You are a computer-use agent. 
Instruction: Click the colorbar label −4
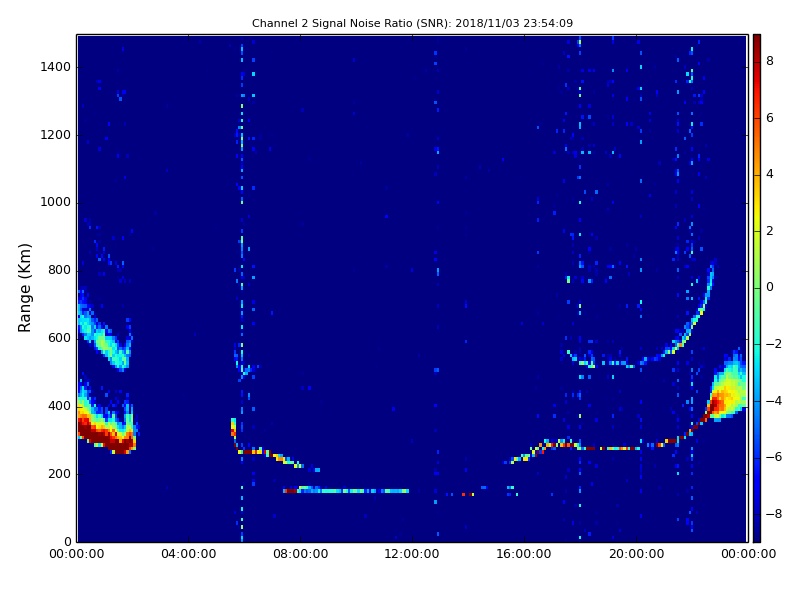click(774, 401)
